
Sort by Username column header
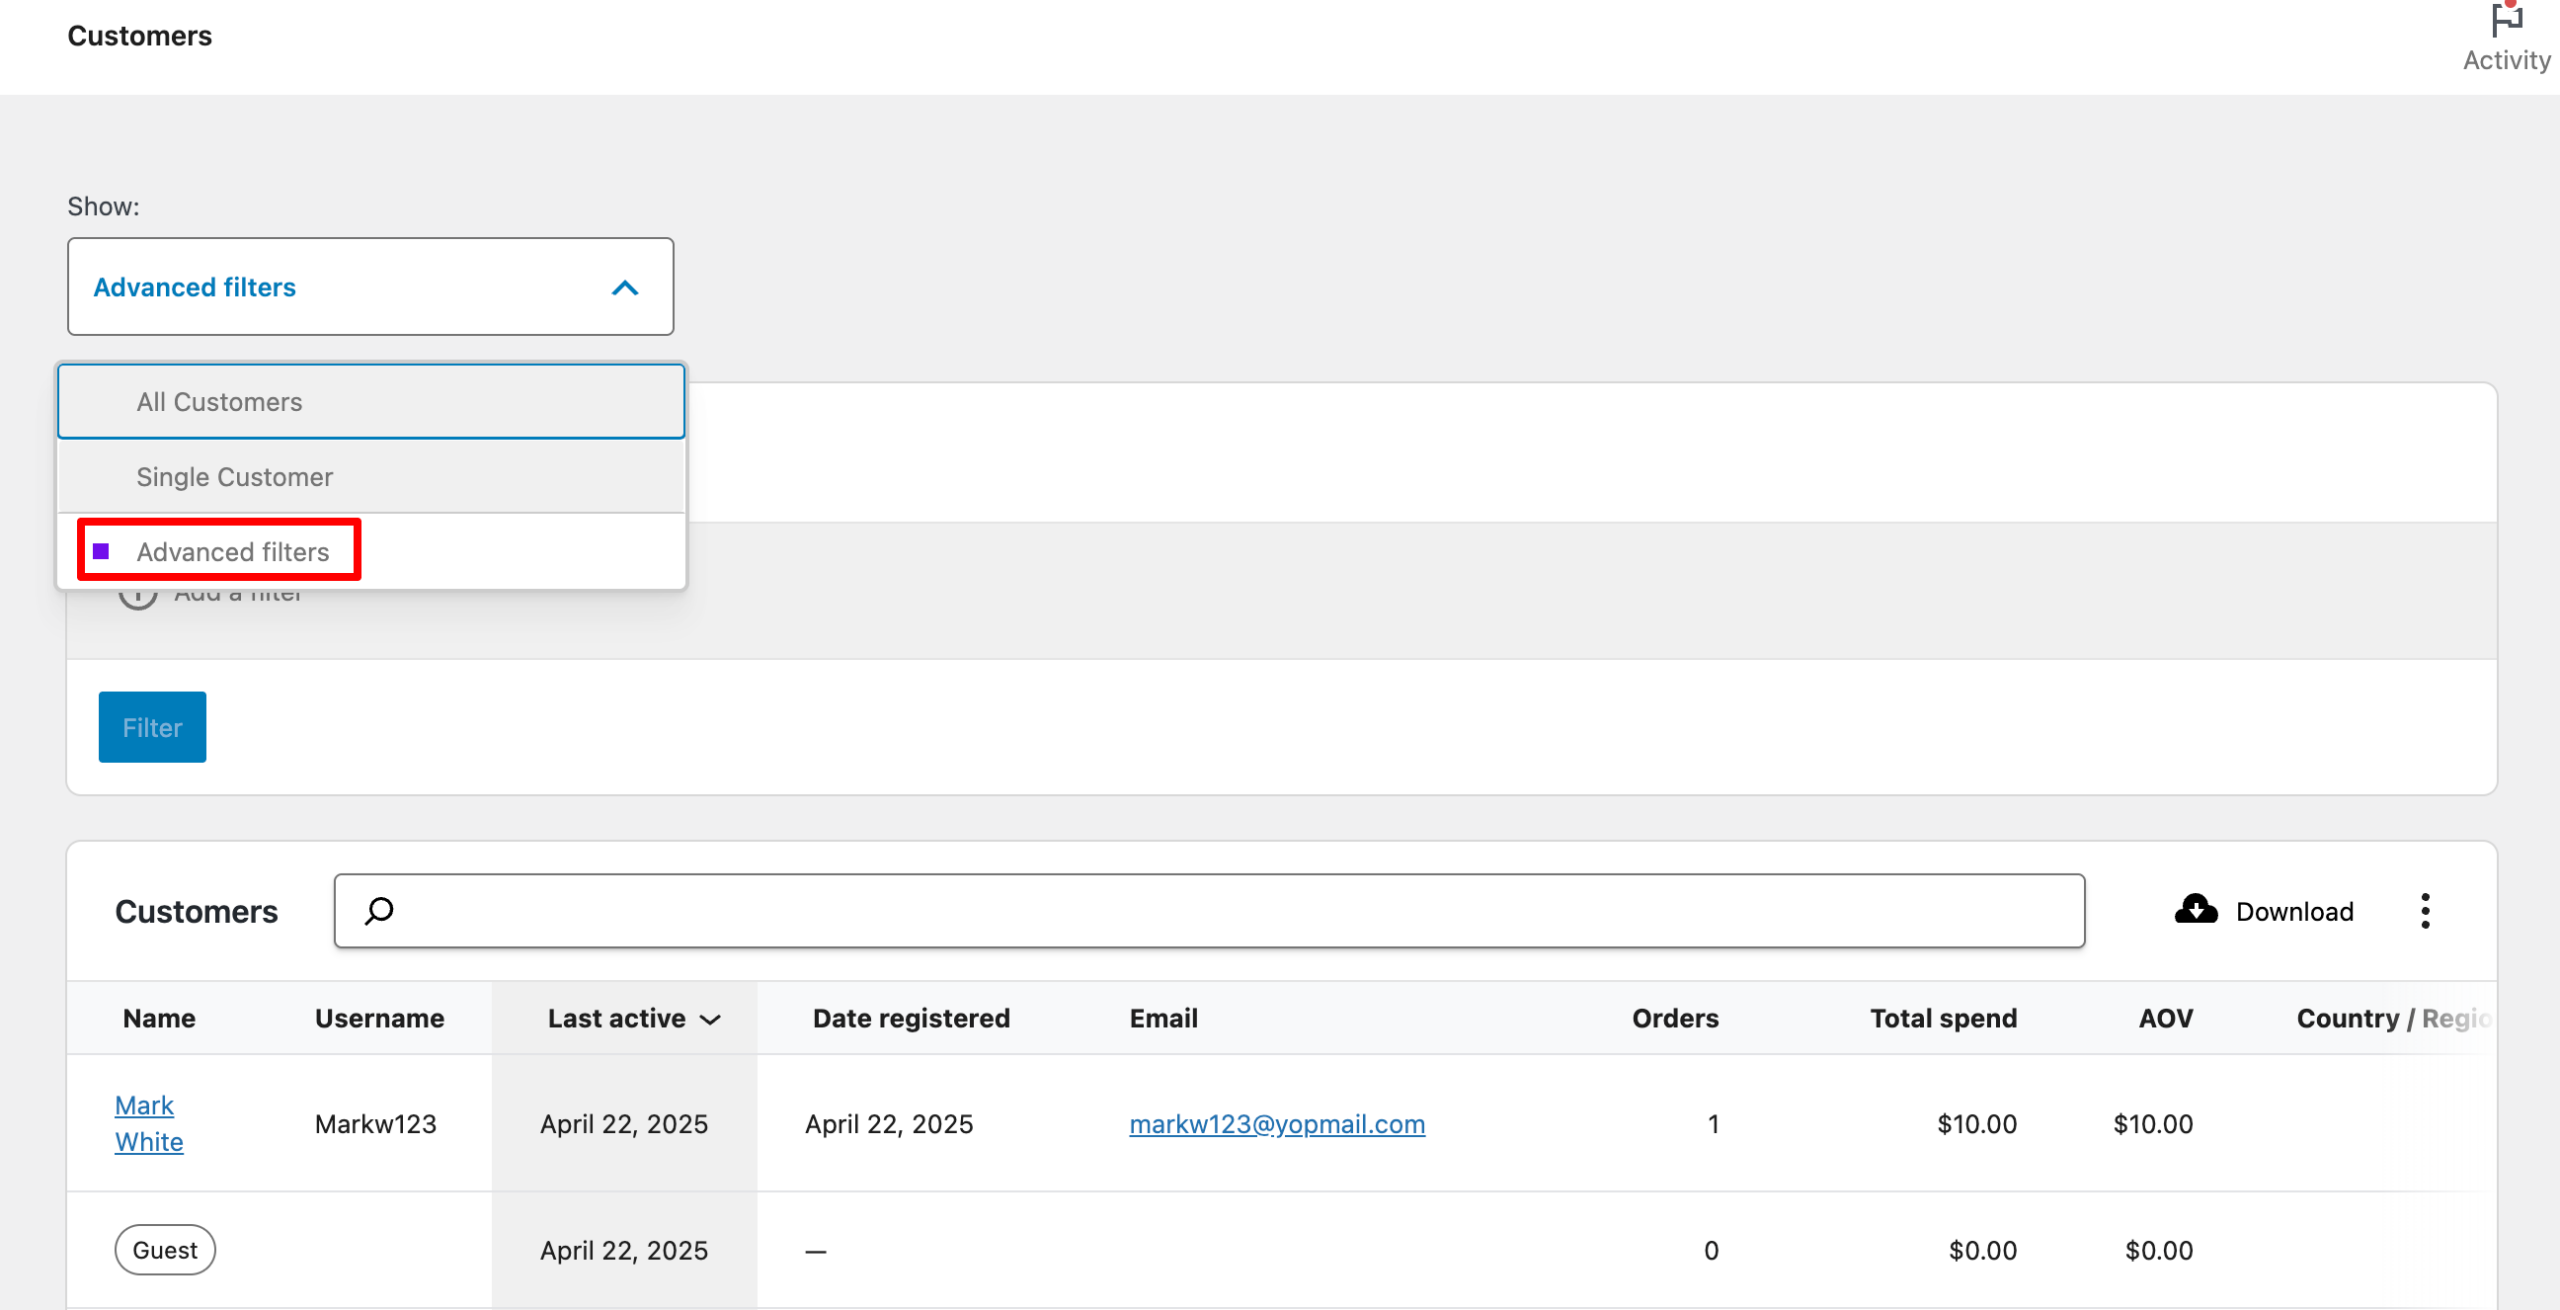[x=380, y=1018]
